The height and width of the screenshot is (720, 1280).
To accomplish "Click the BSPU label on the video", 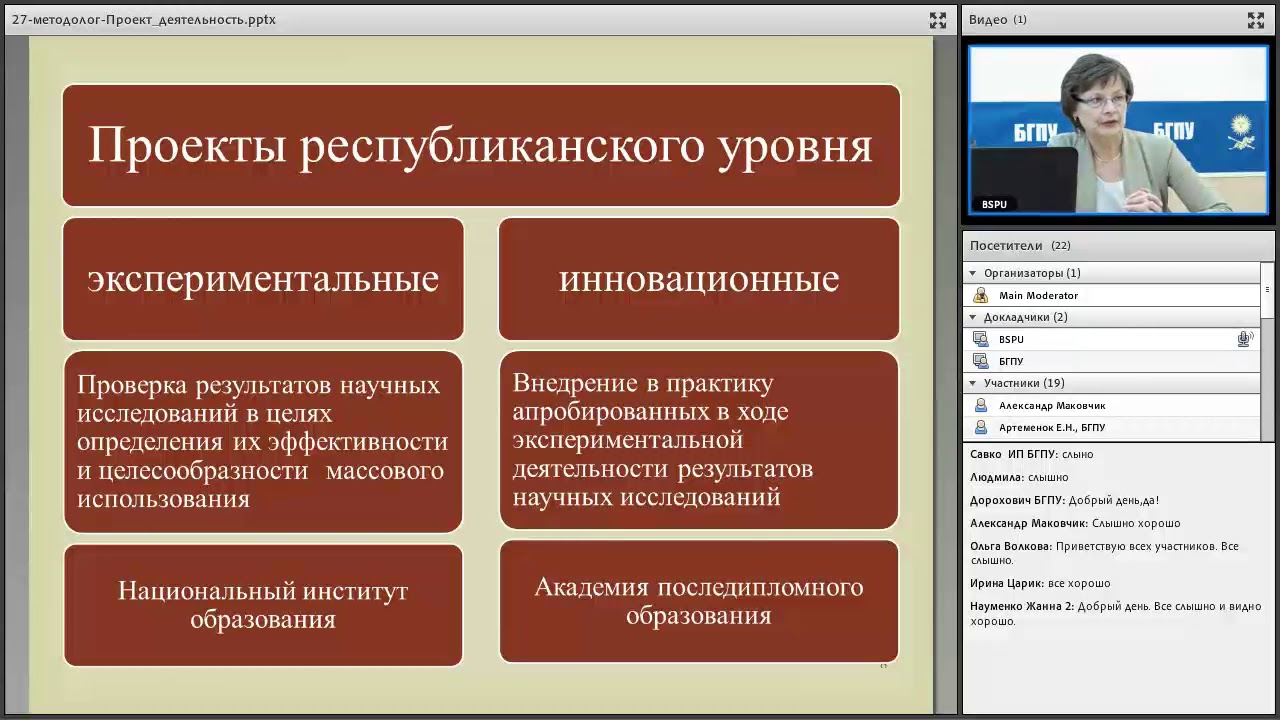I will click(x=994, y=204).
